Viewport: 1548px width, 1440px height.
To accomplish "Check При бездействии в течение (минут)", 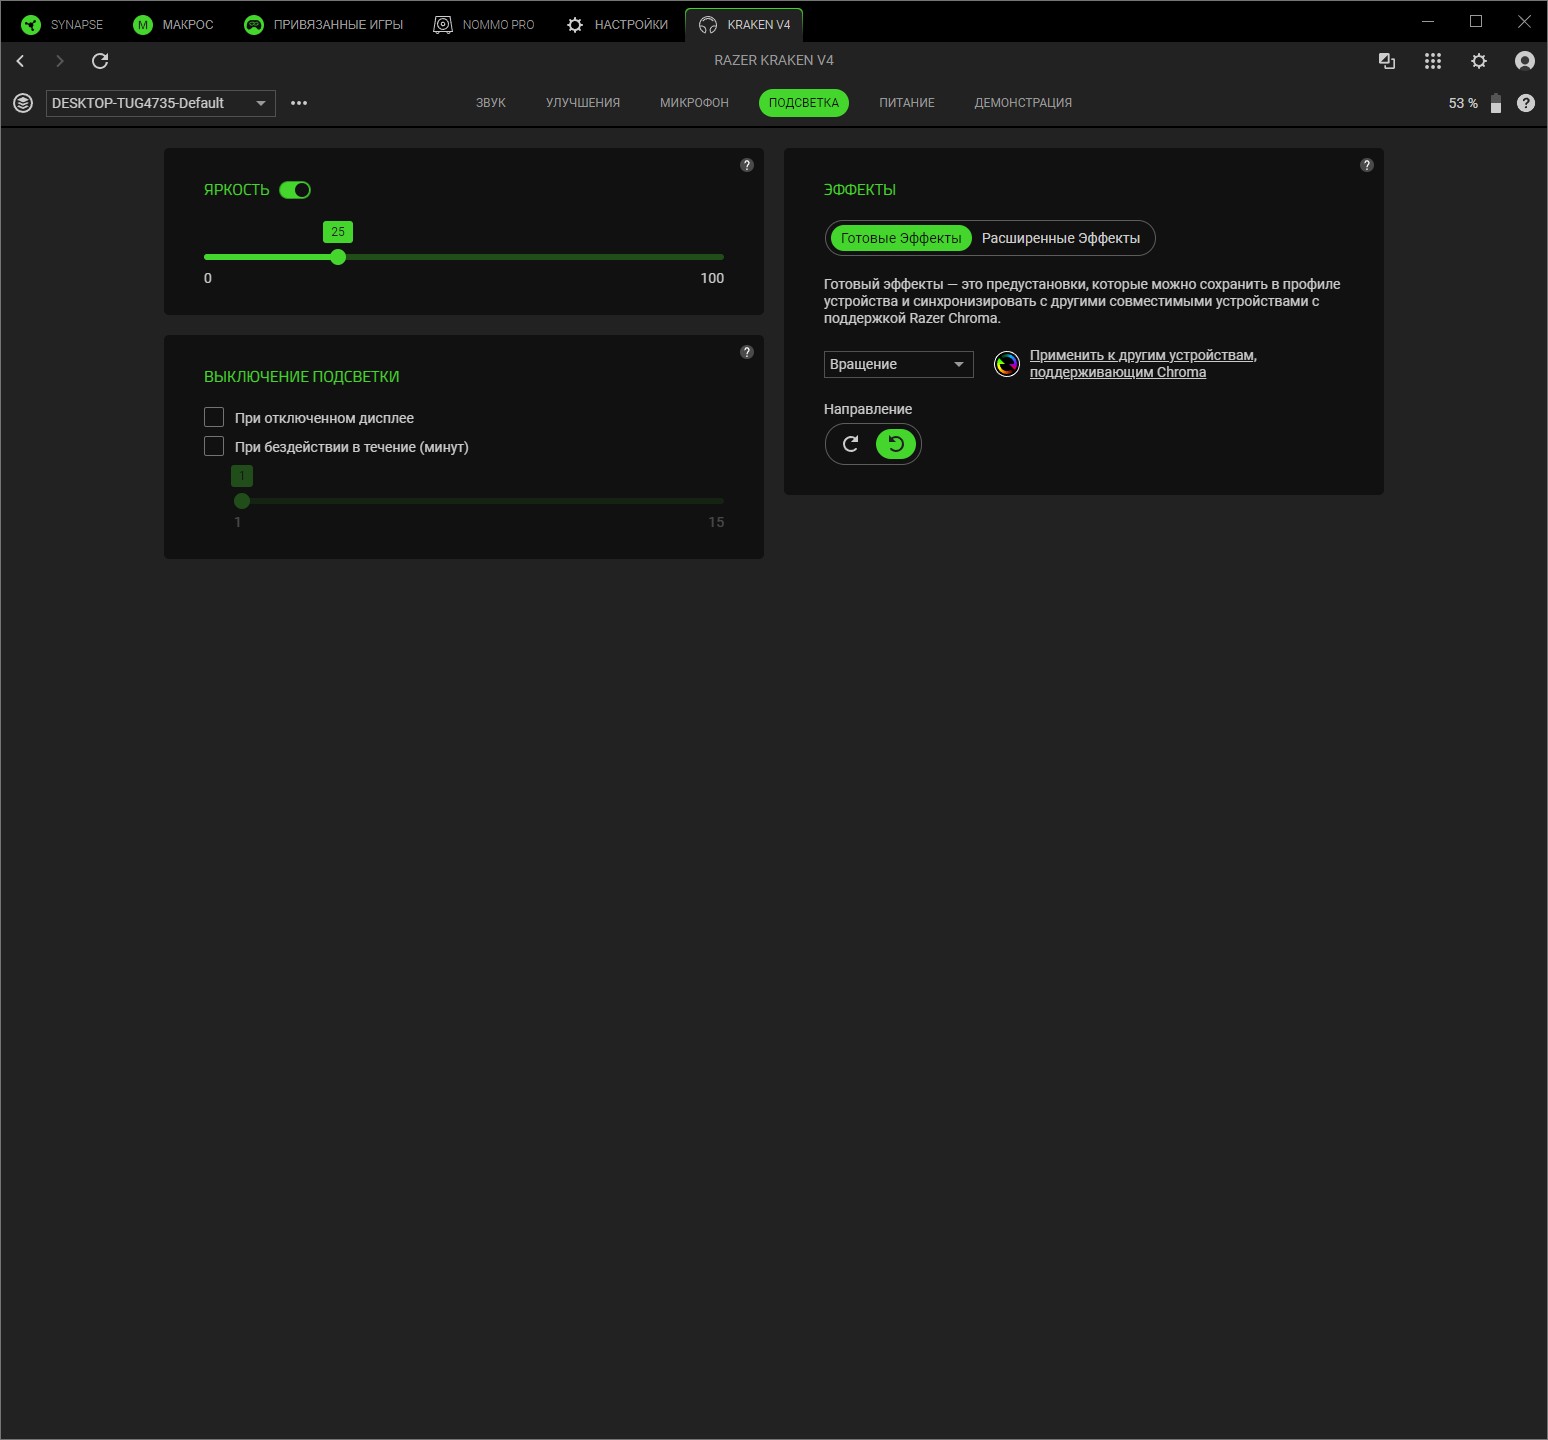I will coord(214,446).
